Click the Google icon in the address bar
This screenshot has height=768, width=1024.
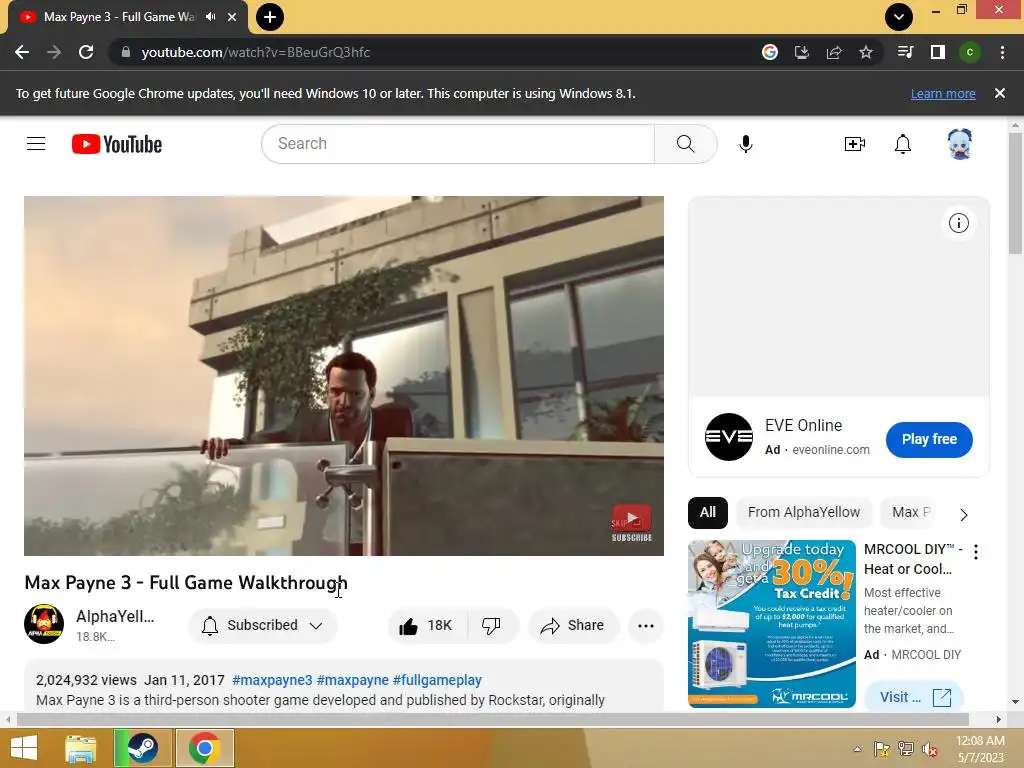[x=770, y=52]
